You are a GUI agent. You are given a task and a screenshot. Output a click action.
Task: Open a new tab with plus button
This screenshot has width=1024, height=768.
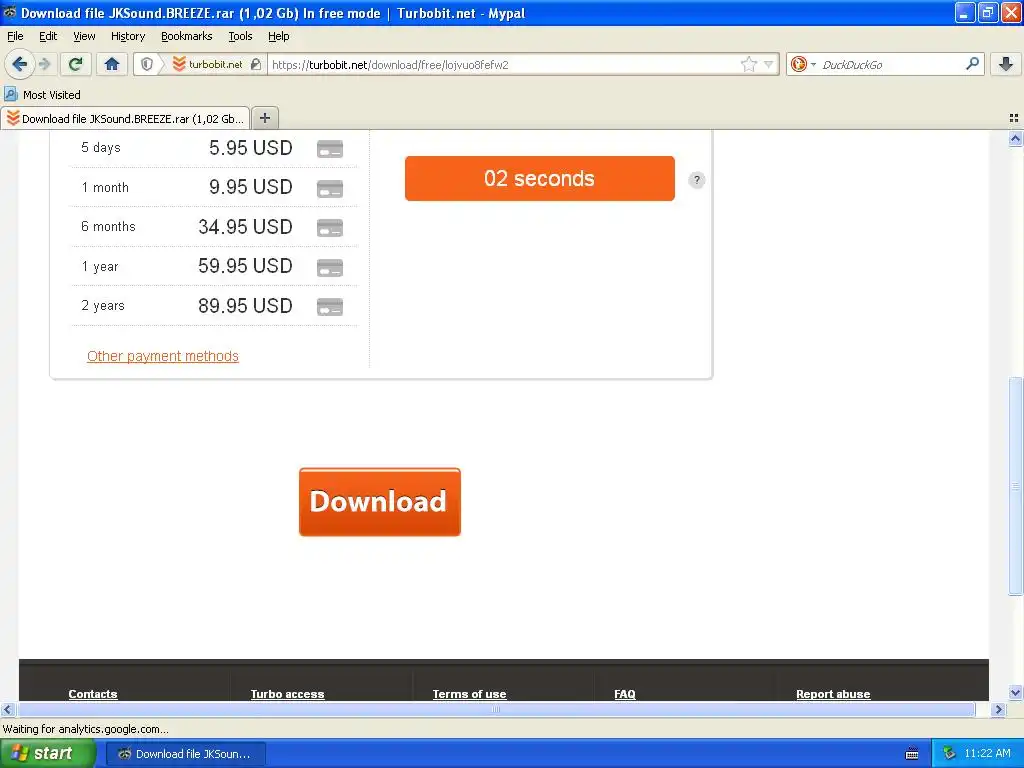point(264,118)
